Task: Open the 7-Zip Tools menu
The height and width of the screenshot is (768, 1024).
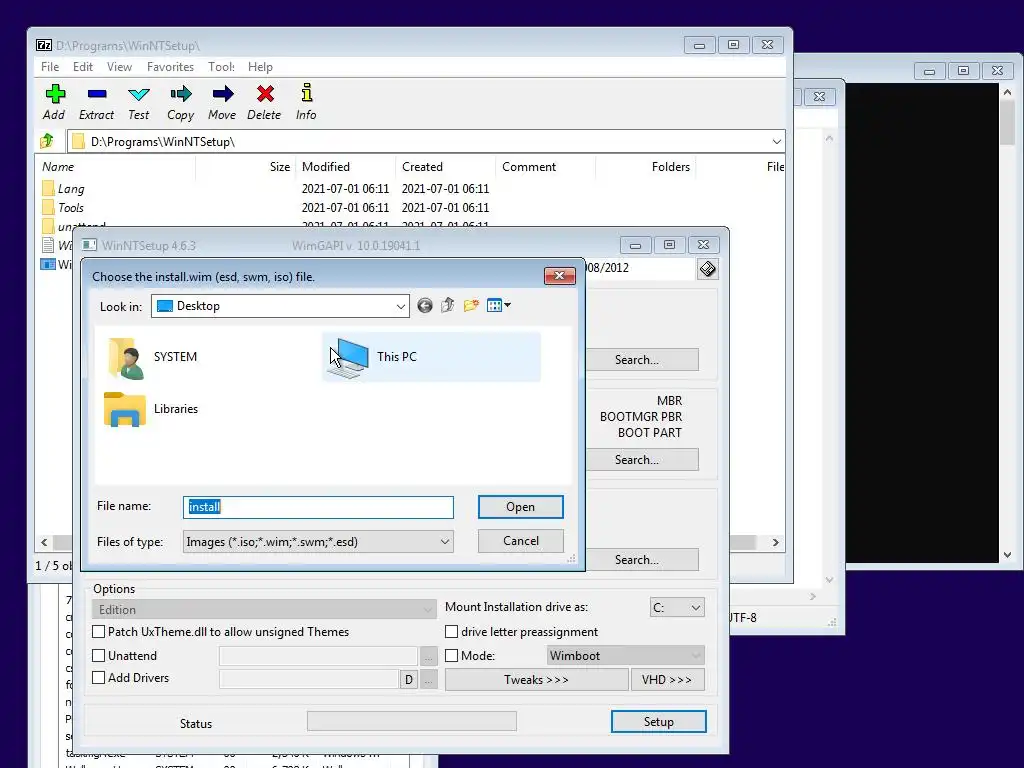Action: point(221,67)
